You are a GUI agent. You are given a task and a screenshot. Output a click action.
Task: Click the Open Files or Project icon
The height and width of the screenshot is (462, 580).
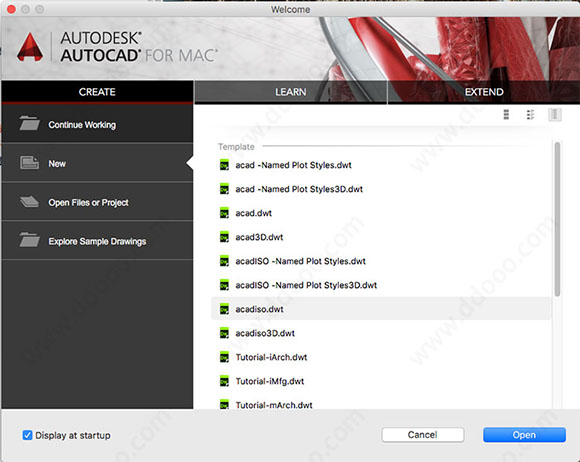coord(29,202)
